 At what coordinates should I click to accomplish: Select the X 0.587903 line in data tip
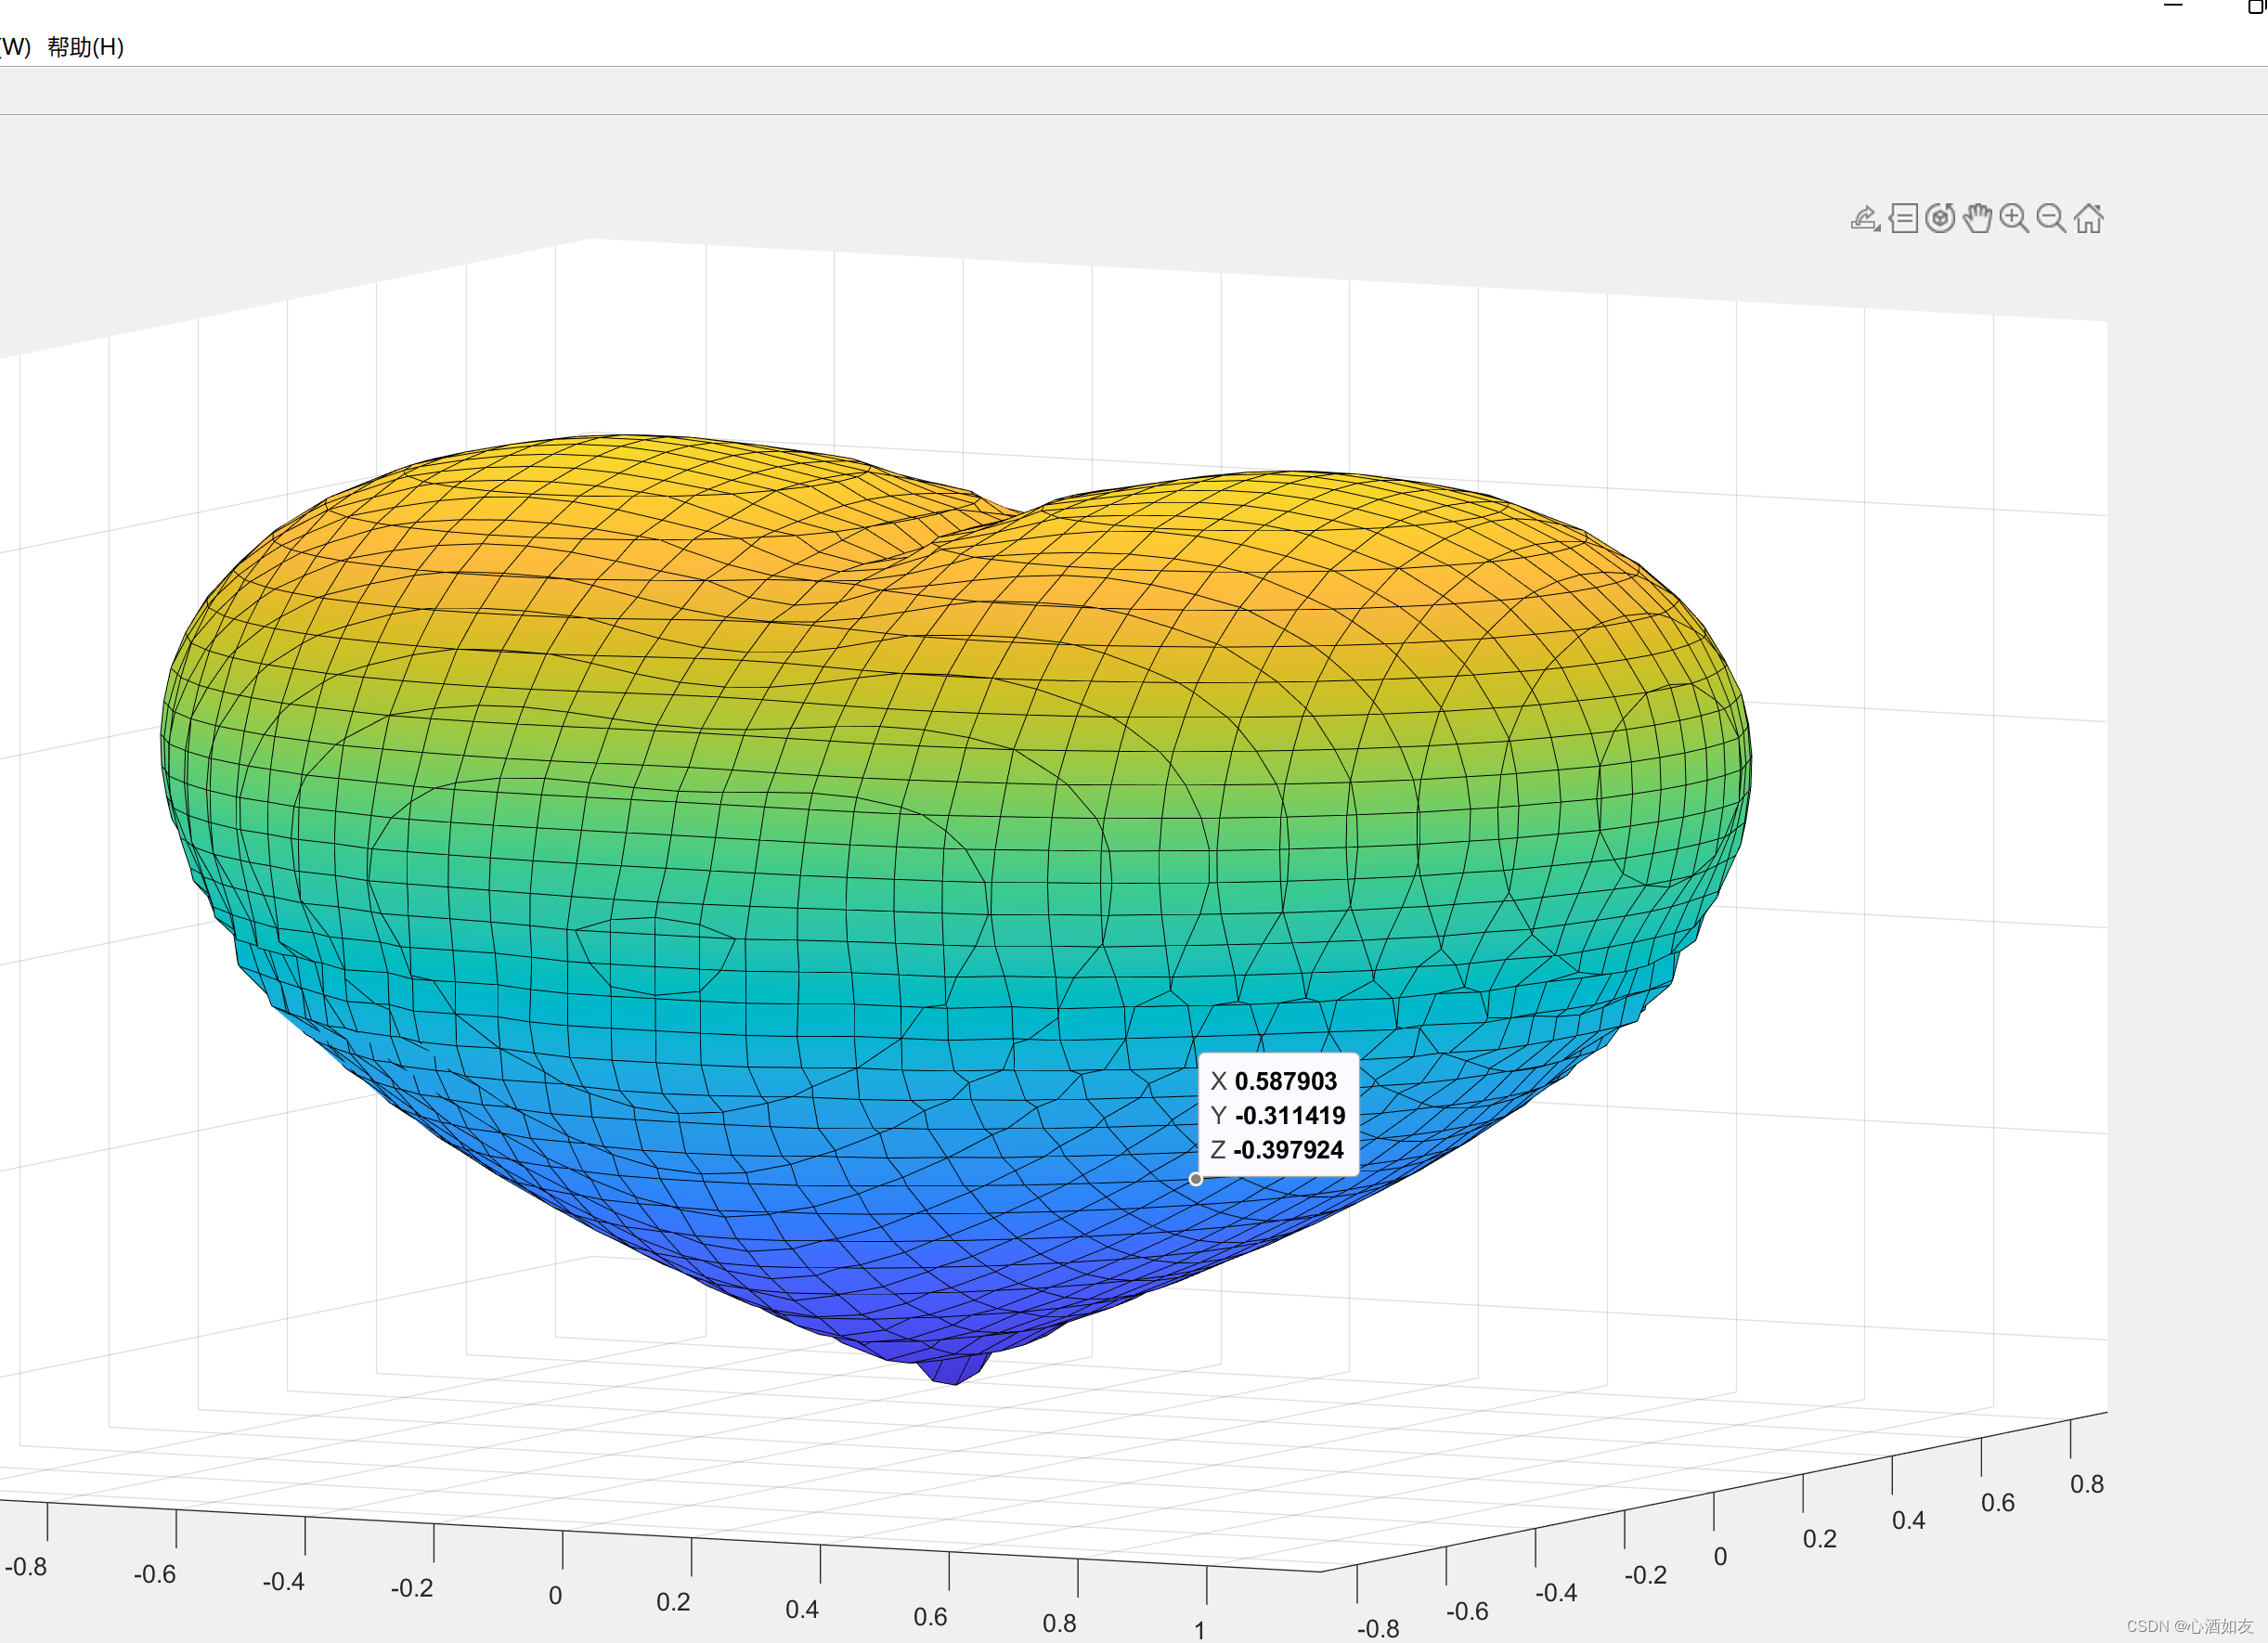click(1274, 1081)
